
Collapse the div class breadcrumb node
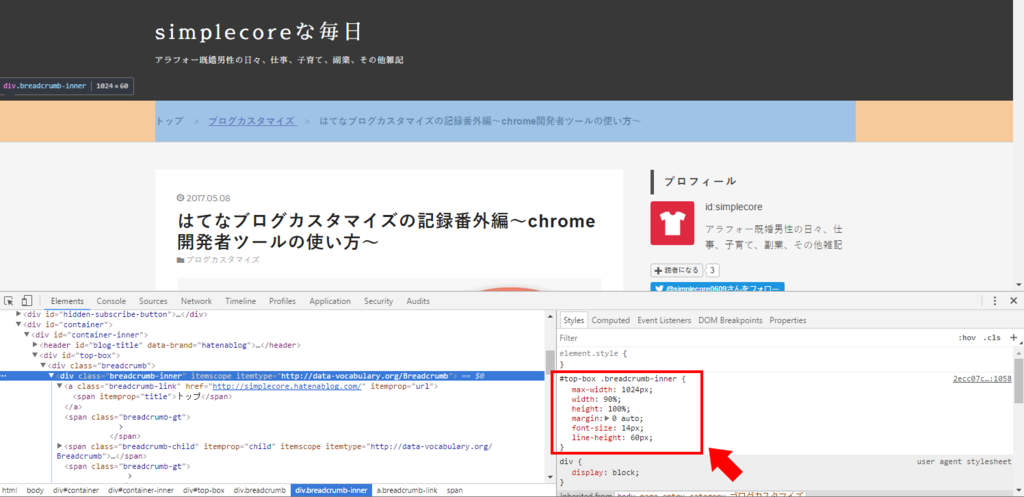point(43,366)
